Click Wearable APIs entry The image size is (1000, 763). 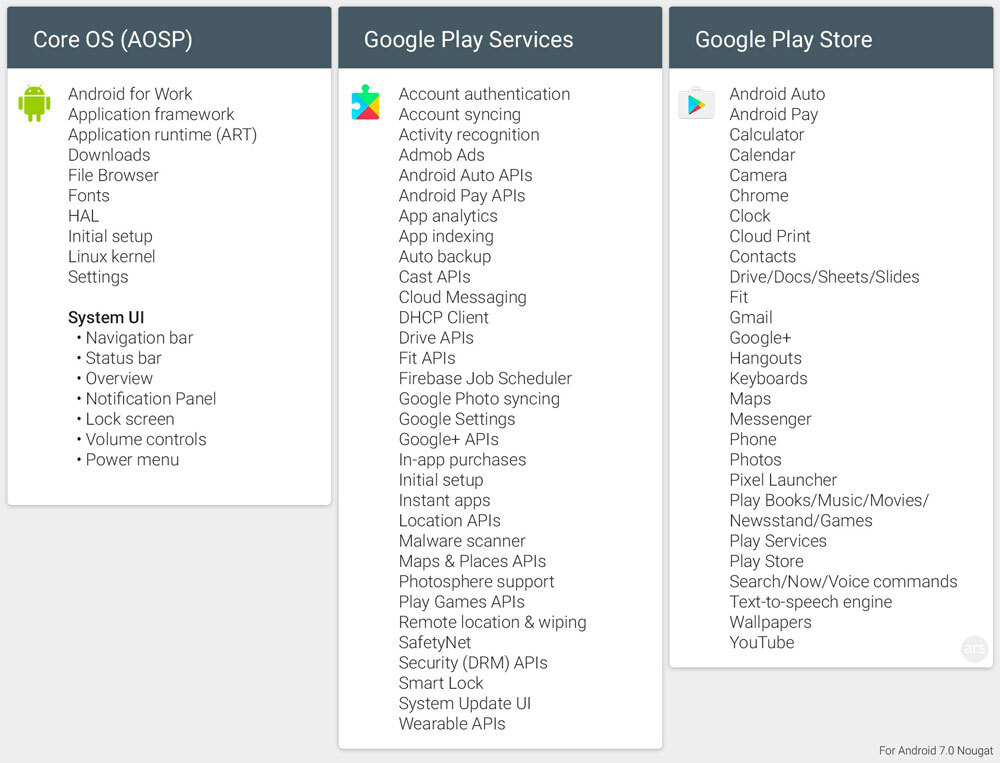452,724
